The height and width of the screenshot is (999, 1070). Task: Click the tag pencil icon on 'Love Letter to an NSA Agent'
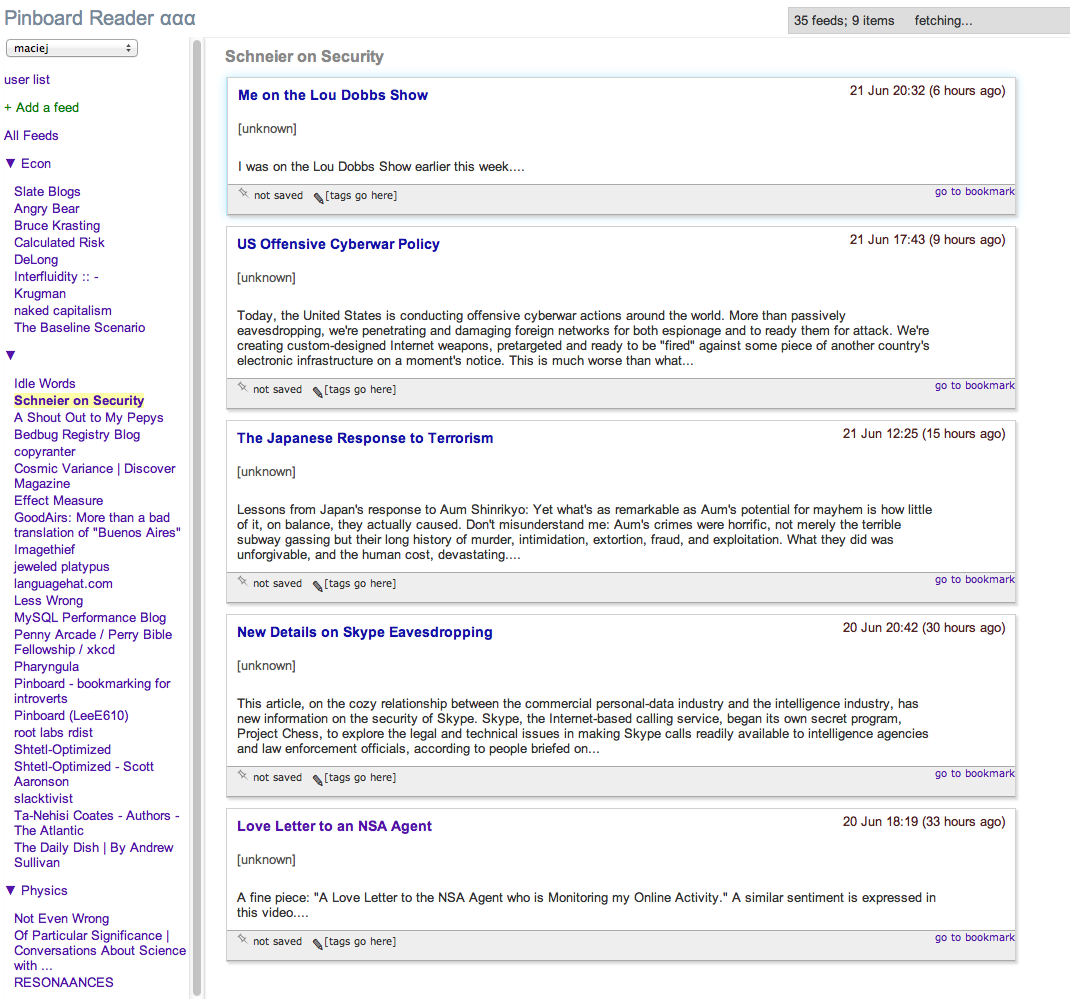click(x=318, y=943)
